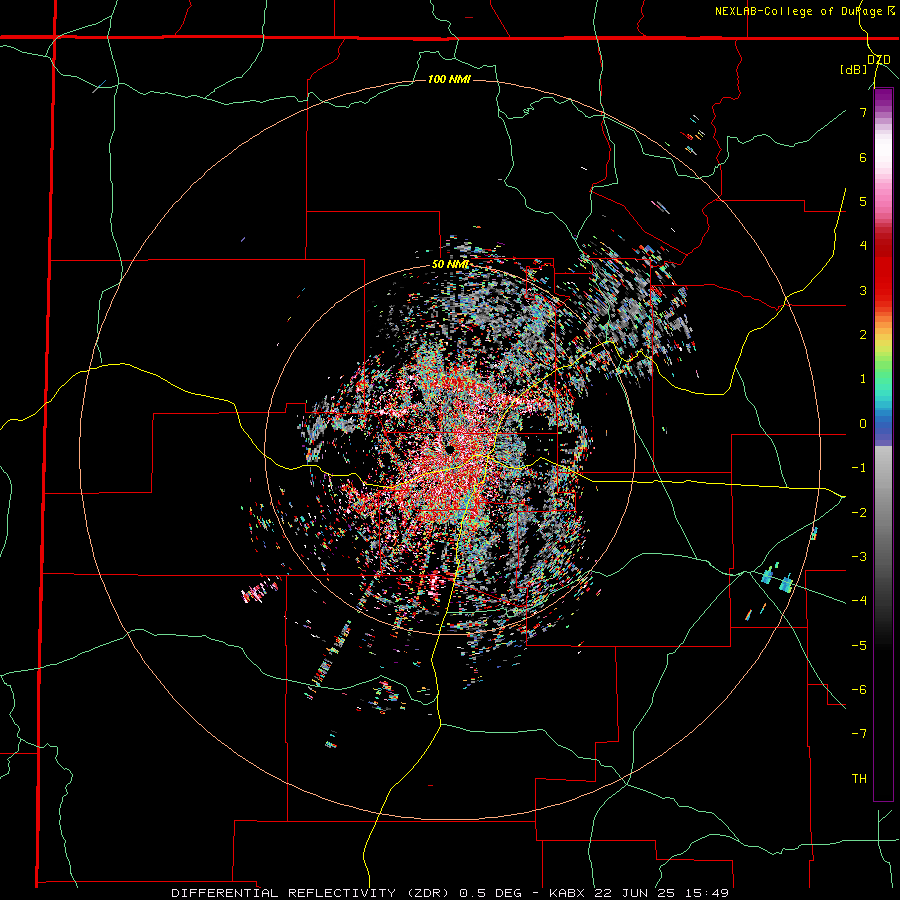The height and width of the screenshot is (900, 900).
Task: Click the -6 value on the color scale
Action: pos(859,689)
